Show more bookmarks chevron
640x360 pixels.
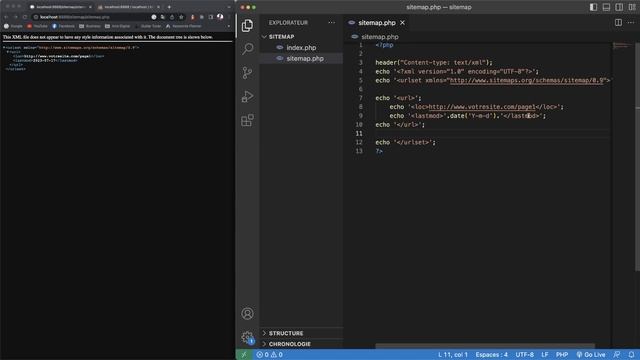point(229,26)
